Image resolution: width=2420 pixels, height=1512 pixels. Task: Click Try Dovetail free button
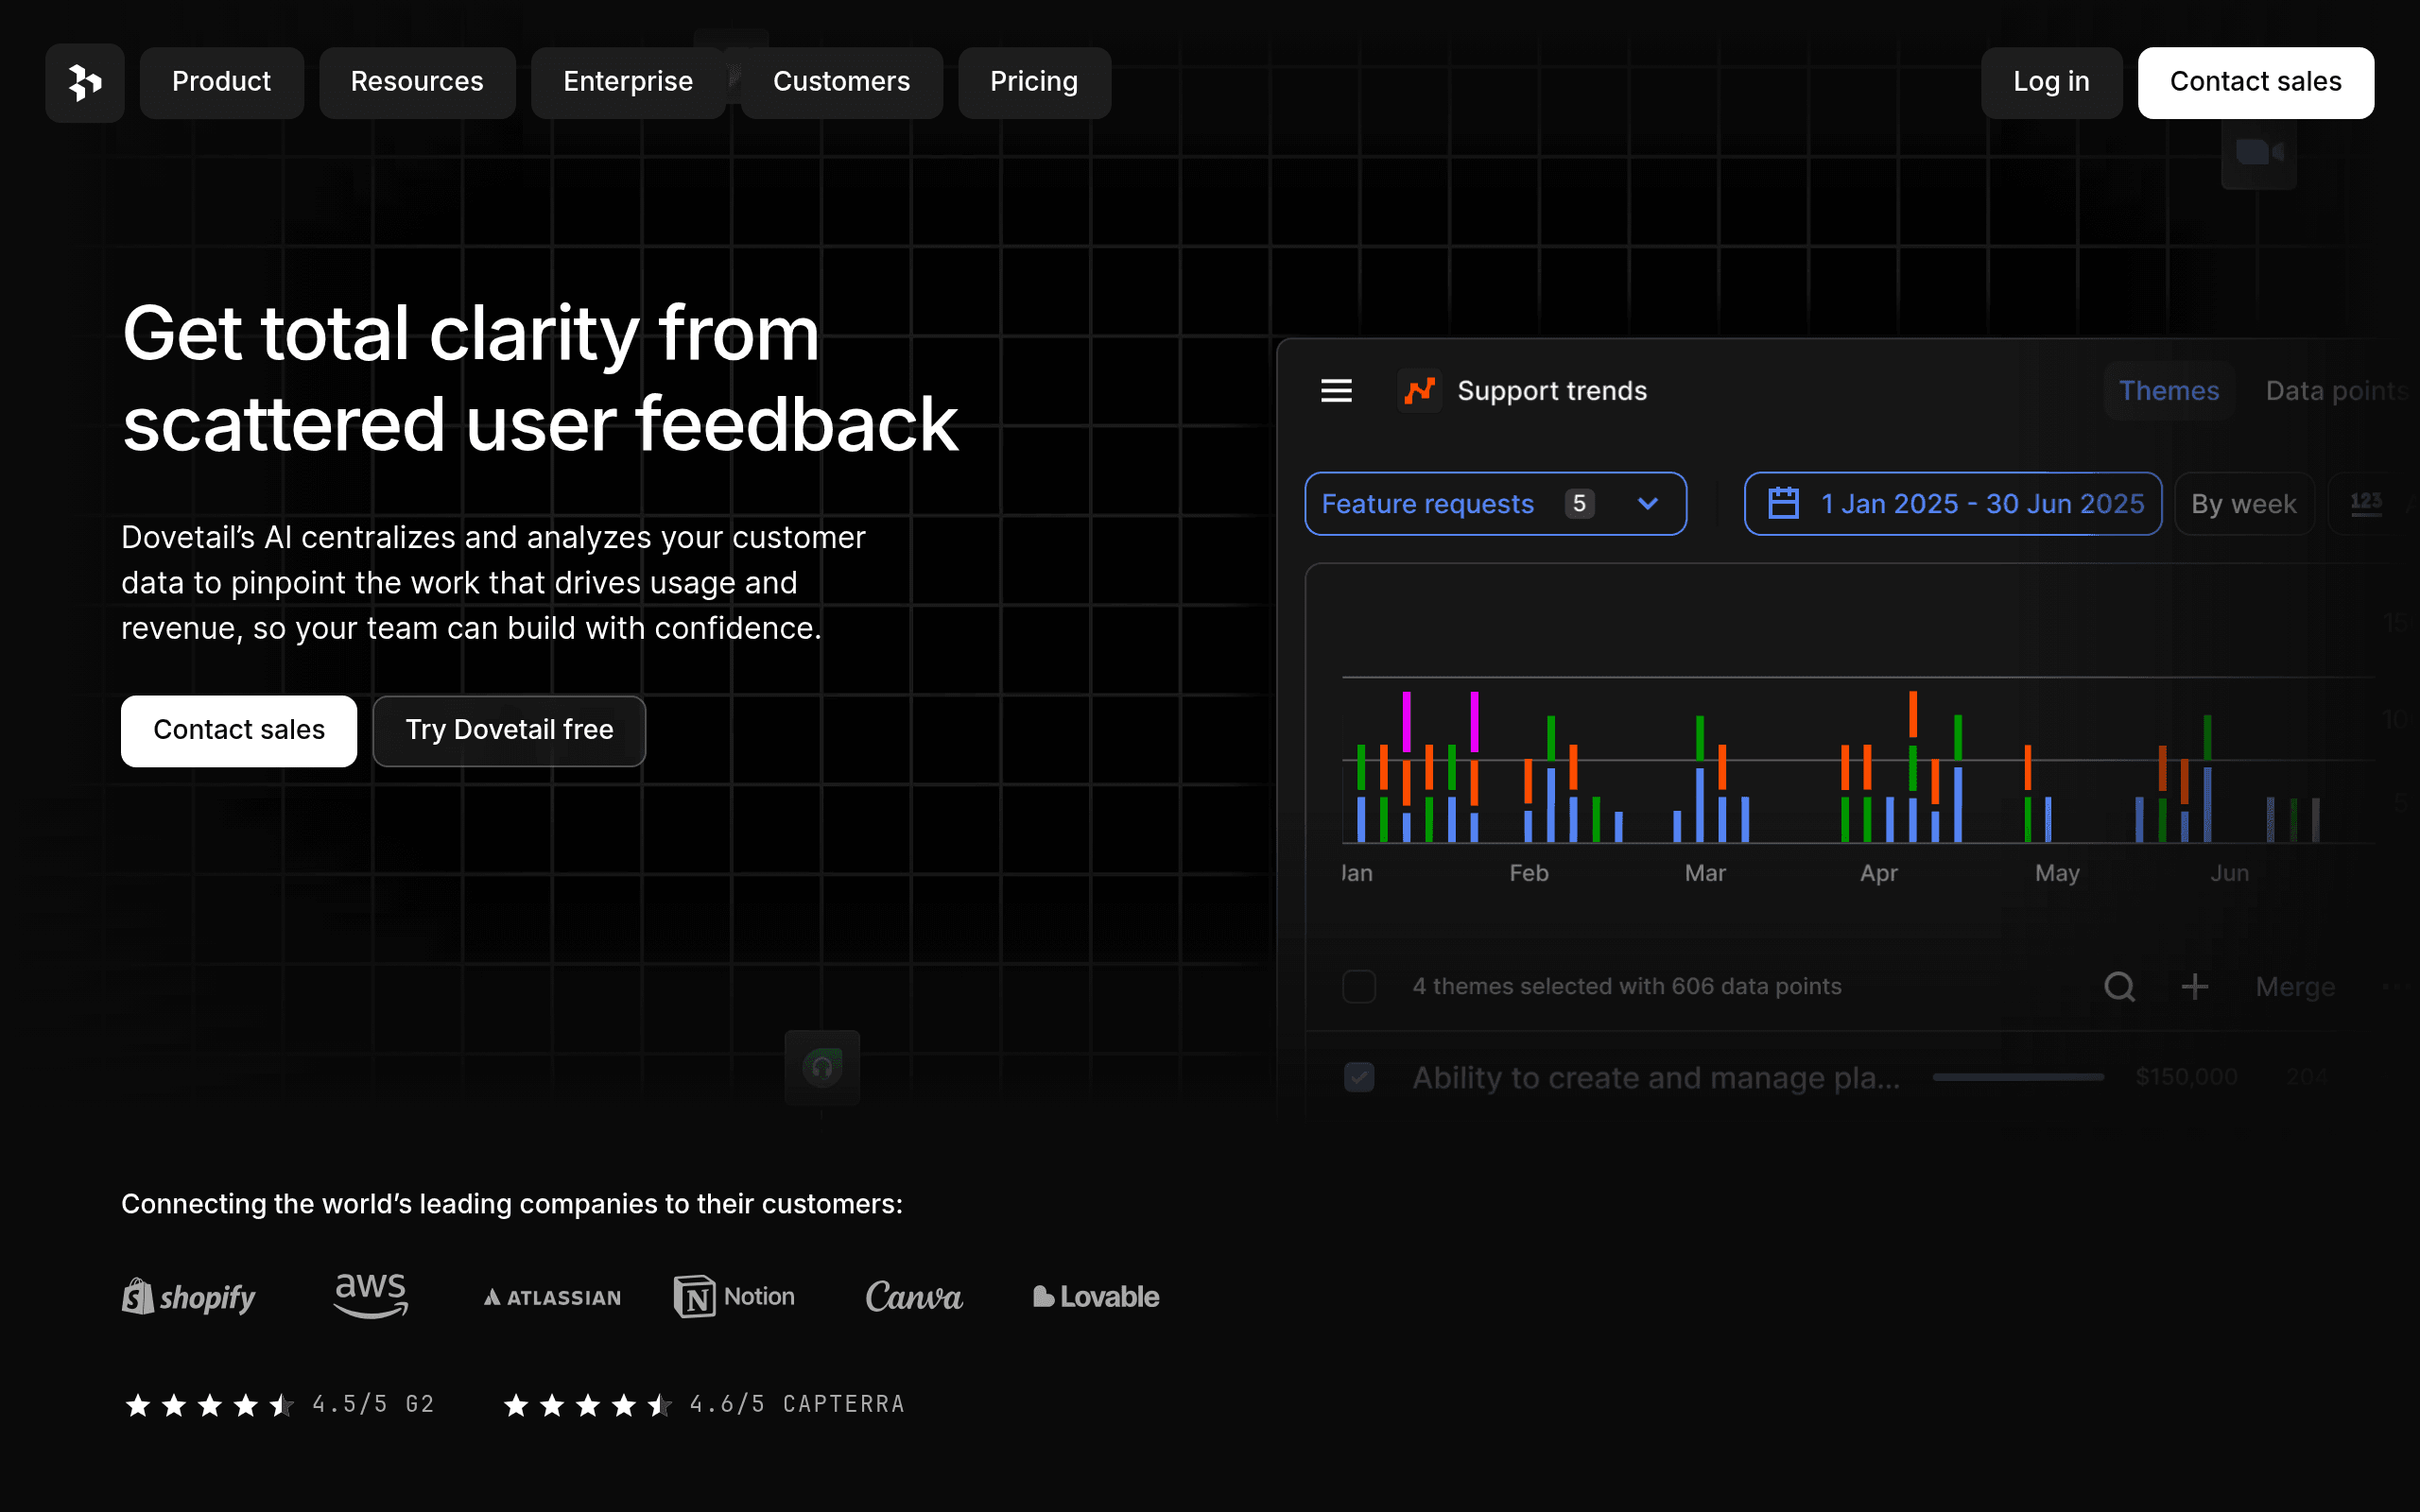[x=509, y=730]
